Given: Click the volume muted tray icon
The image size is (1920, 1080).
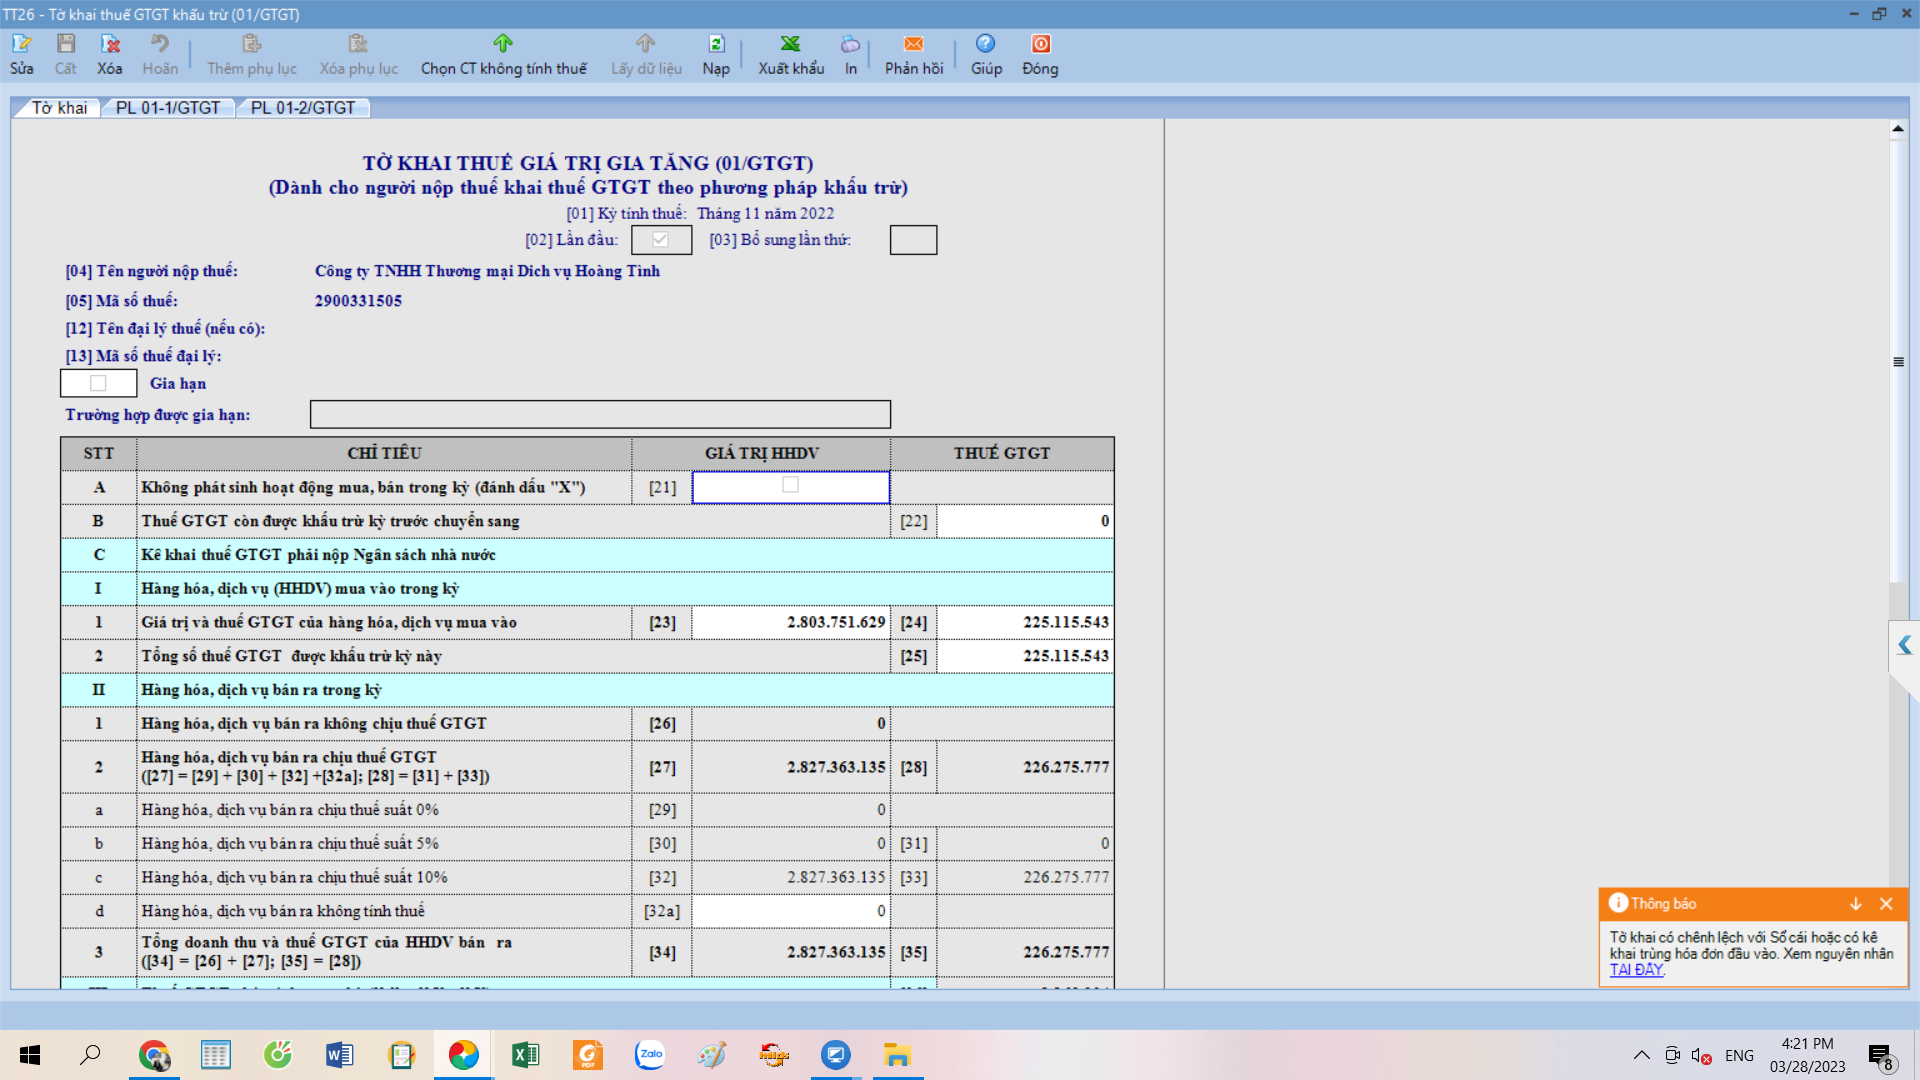Looking at the screenshot, I should (1701, 1056).
